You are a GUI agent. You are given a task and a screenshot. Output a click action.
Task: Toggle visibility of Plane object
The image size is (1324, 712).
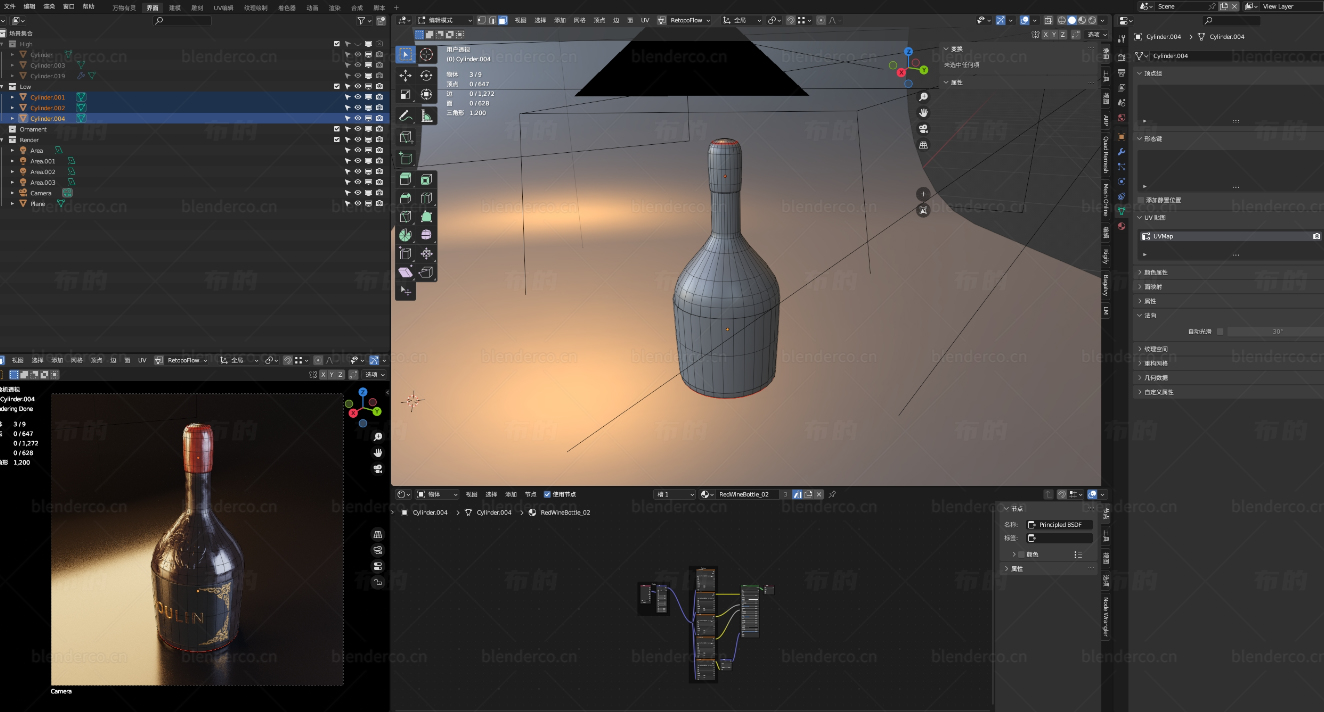click(x=358, y=204)
